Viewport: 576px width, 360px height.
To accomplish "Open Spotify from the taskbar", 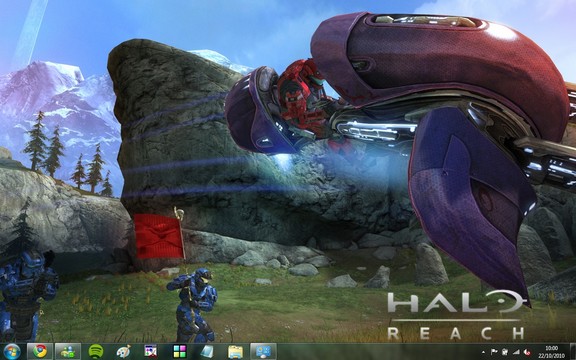I will tap(96, 352).
